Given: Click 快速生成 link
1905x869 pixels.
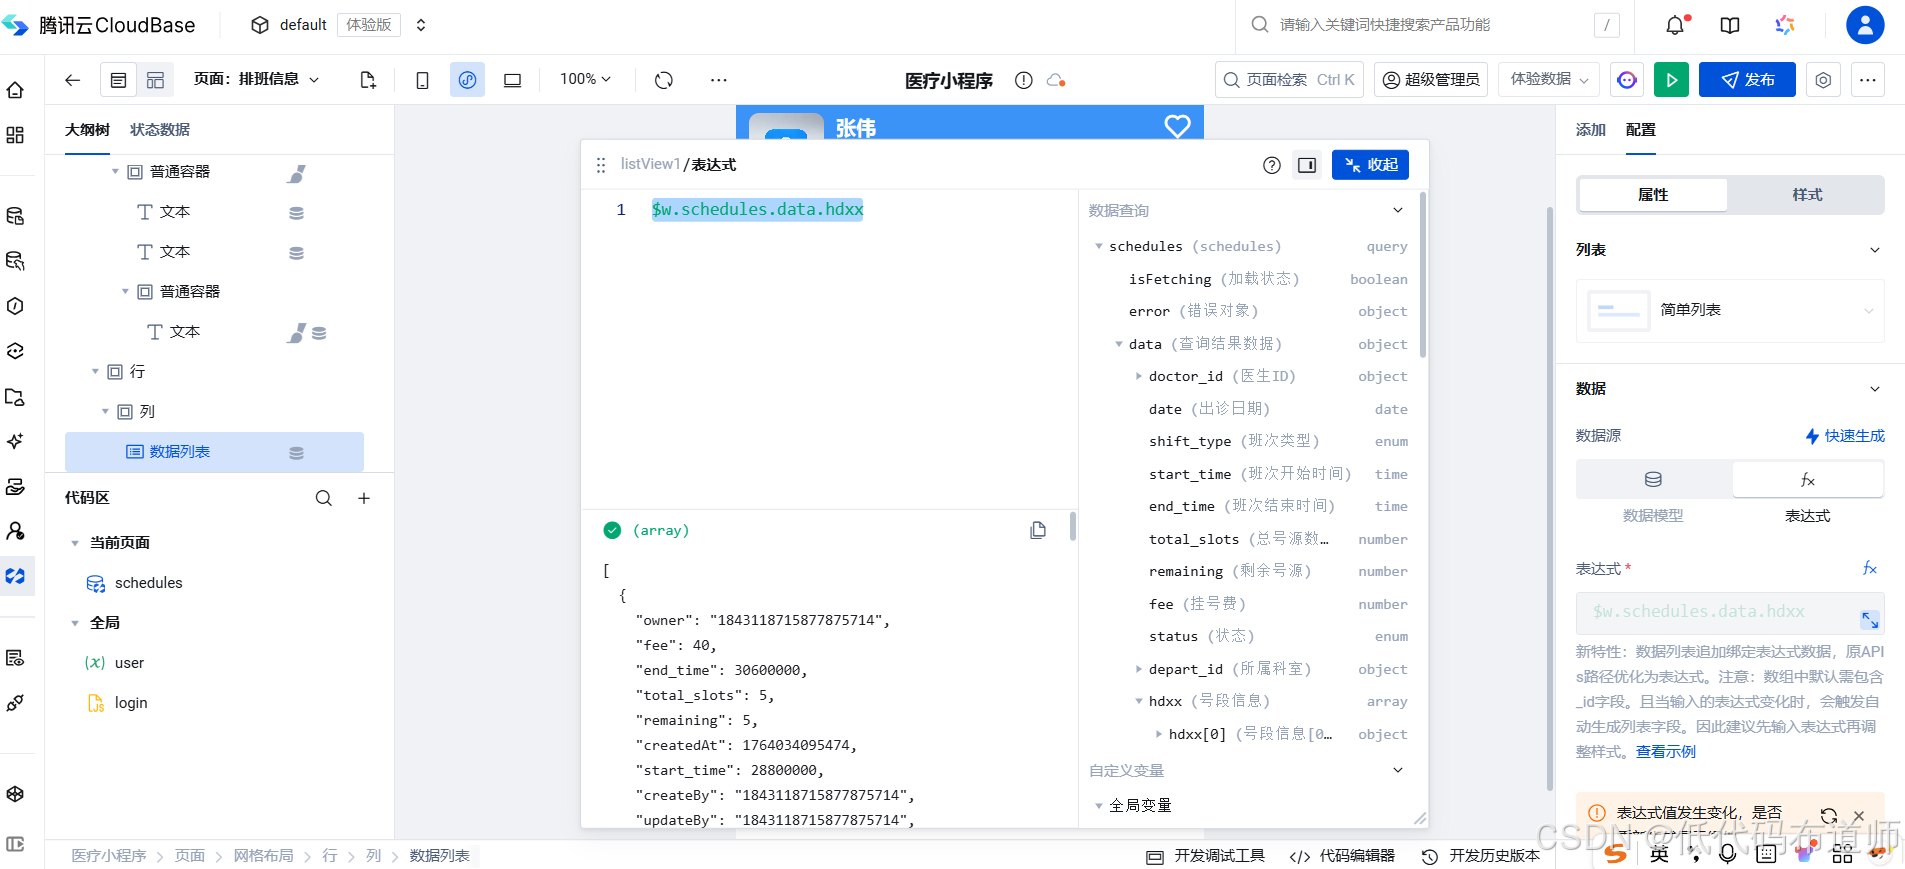Looking at the screenshot, I should pos(1845,436).
